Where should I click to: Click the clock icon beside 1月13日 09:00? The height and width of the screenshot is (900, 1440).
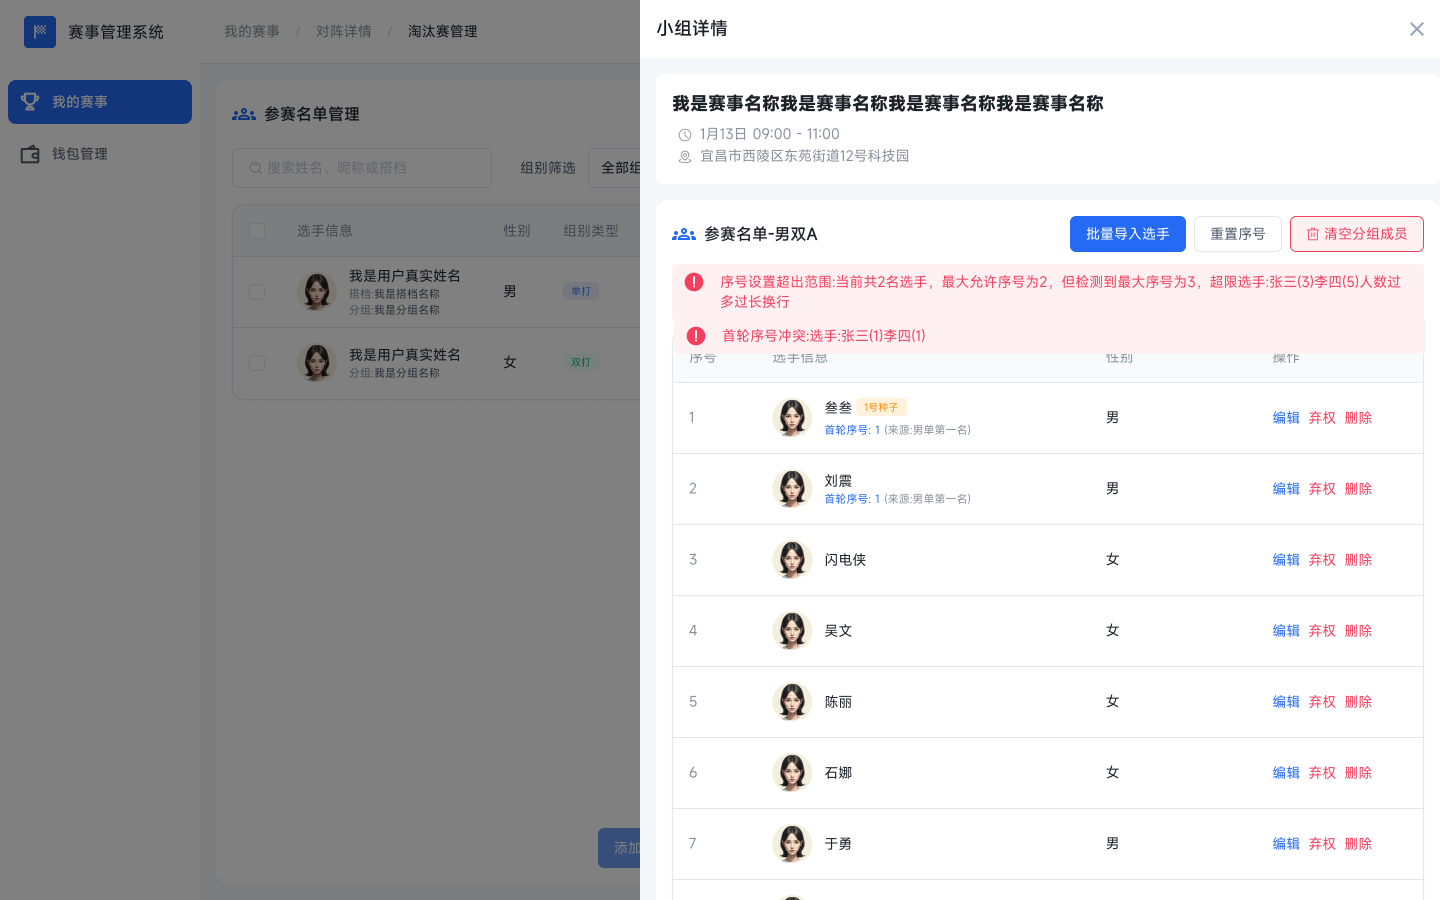(685, 135)
